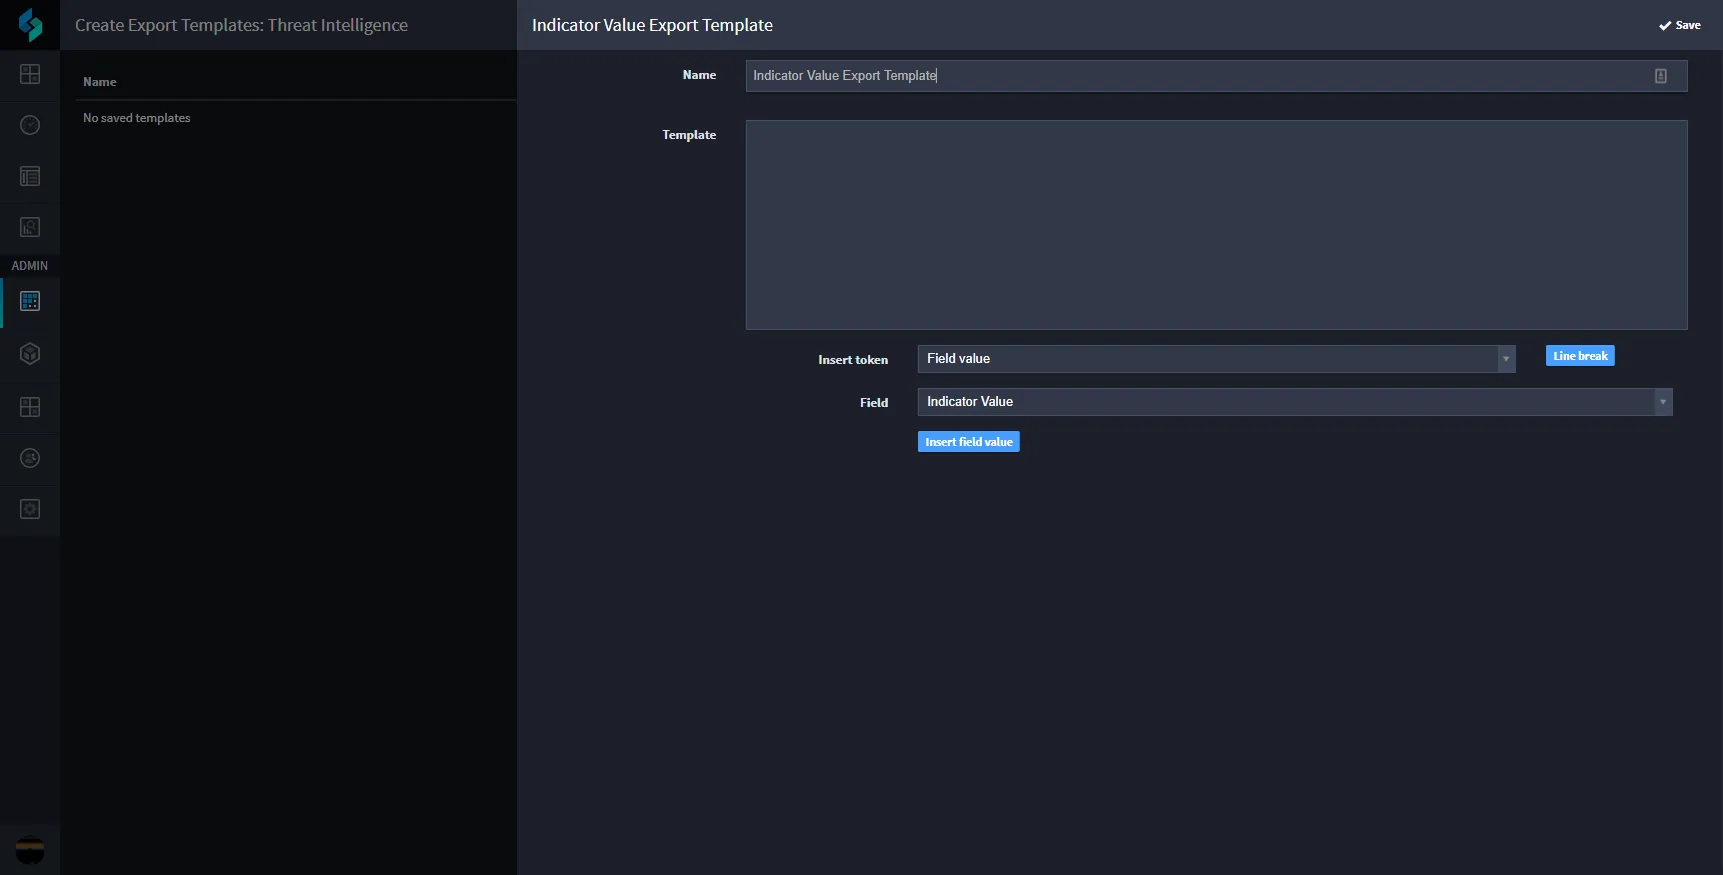This screenshot has height=875, width=1723.
Task: Open the report search sidebar icon
Action: coord(30,227)
